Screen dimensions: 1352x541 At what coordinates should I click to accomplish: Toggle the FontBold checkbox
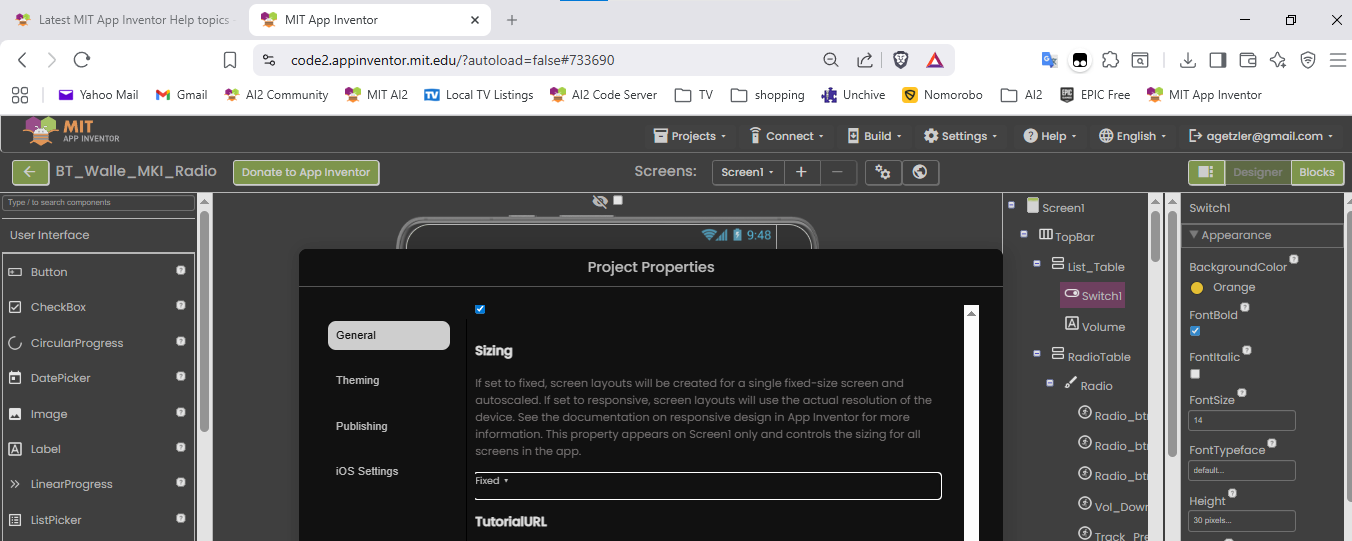point(1195,331)
